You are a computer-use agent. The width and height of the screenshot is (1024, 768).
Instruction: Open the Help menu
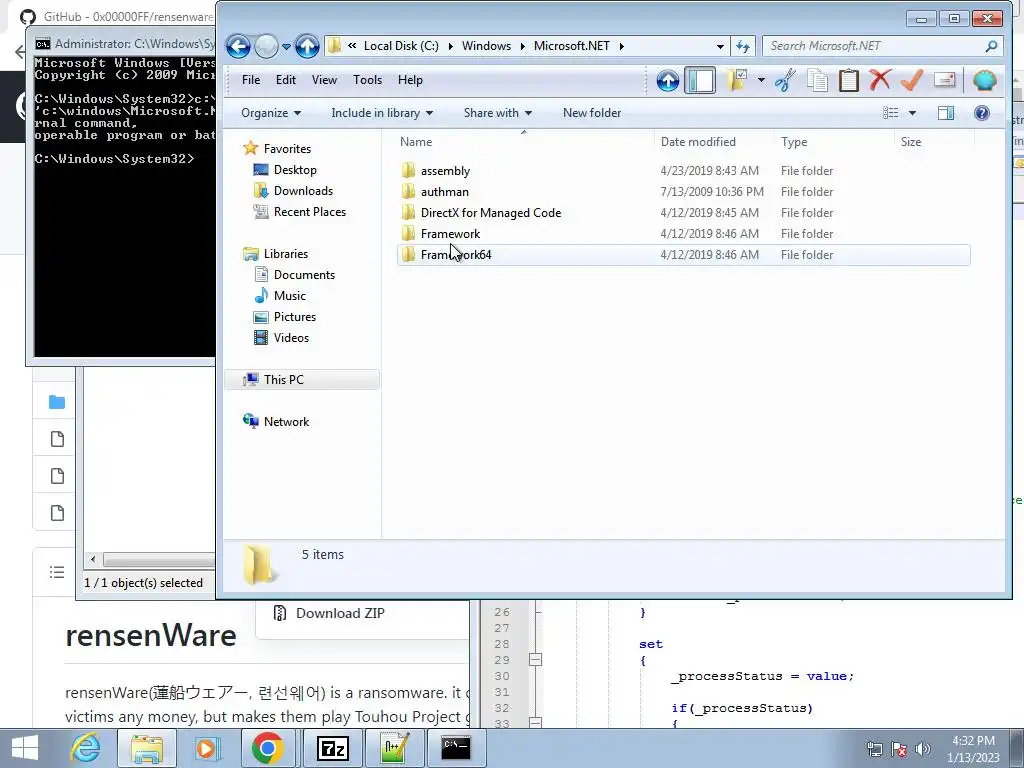[x=410, y=80]
